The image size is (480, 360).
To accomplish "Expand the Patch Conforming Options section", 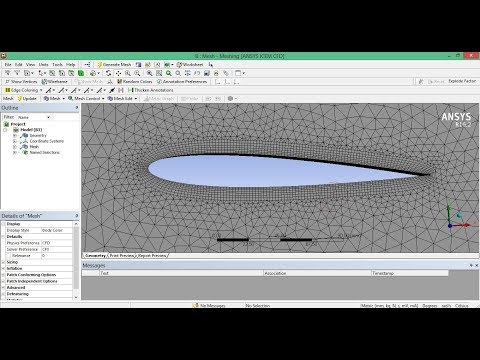I will point(3,275).
